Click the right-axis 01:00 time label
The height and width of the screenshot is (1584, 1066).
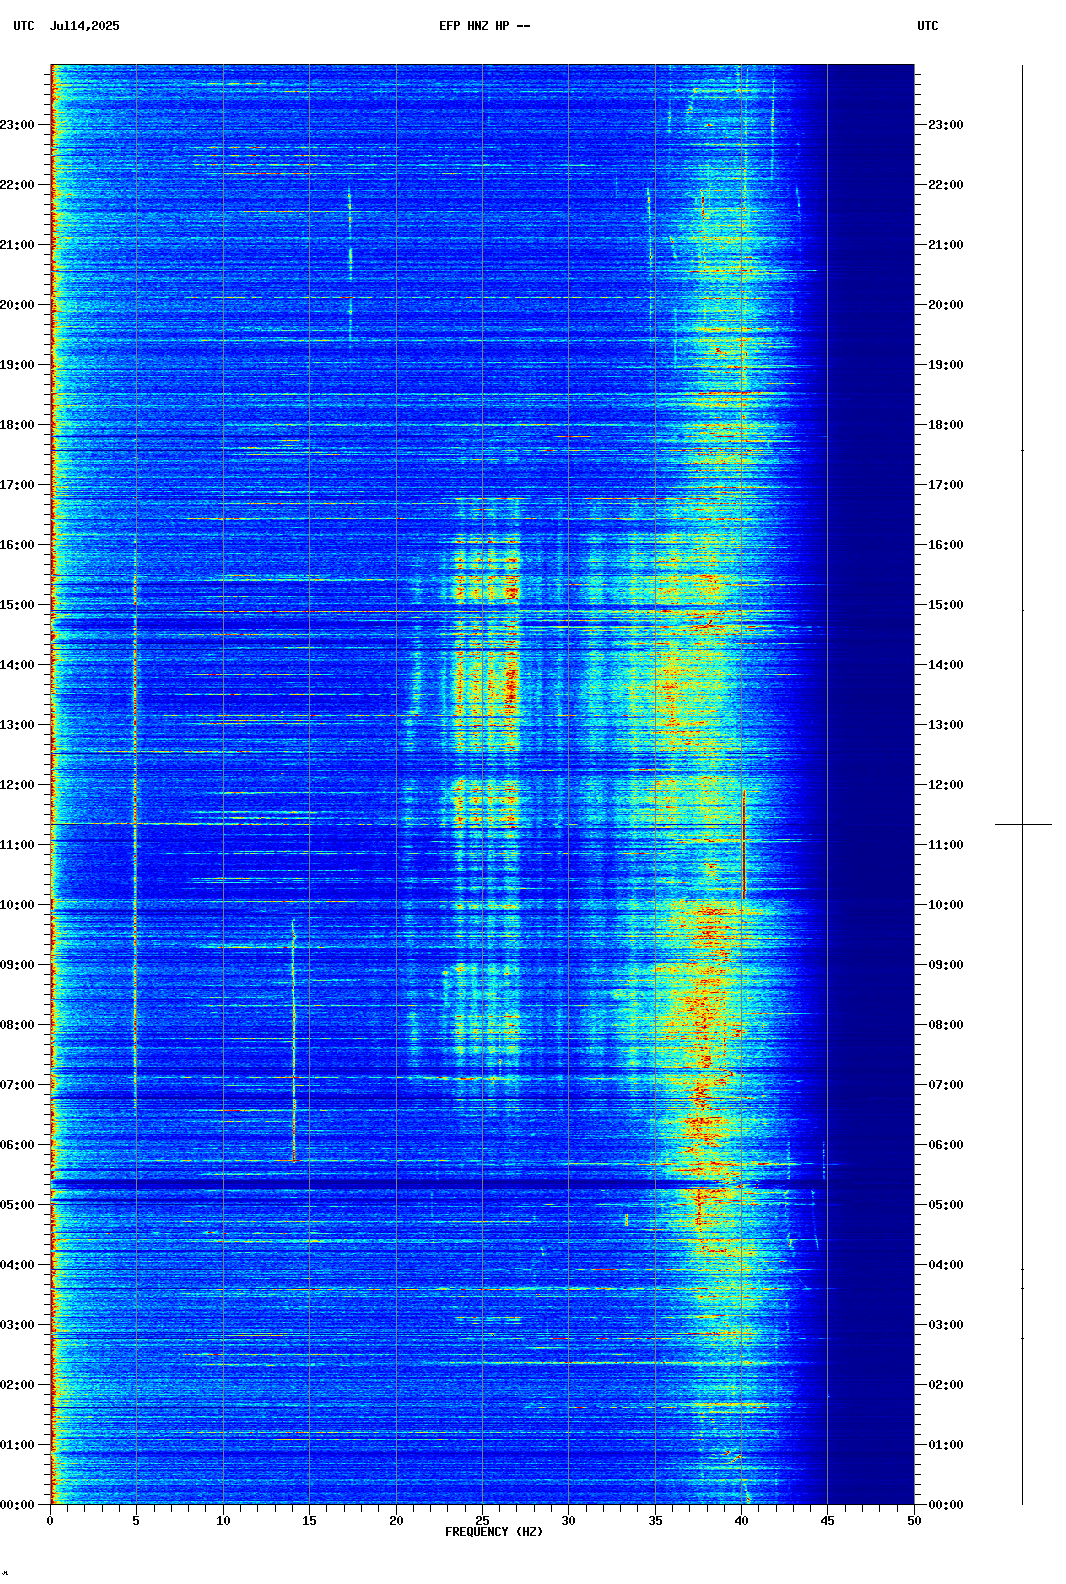pos(946,1445)
